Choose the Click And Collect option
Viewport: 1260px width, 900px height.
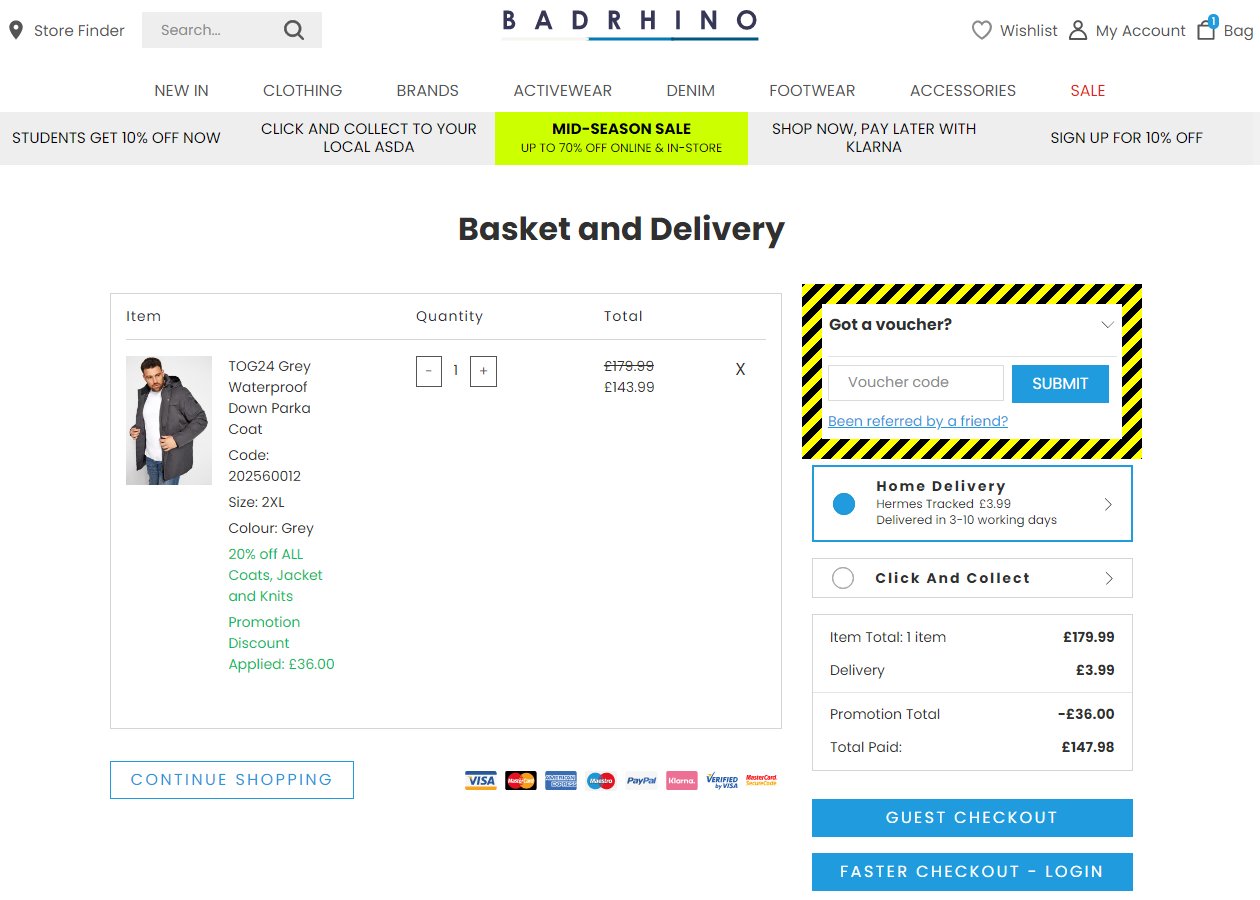click(x=843, y=578)
